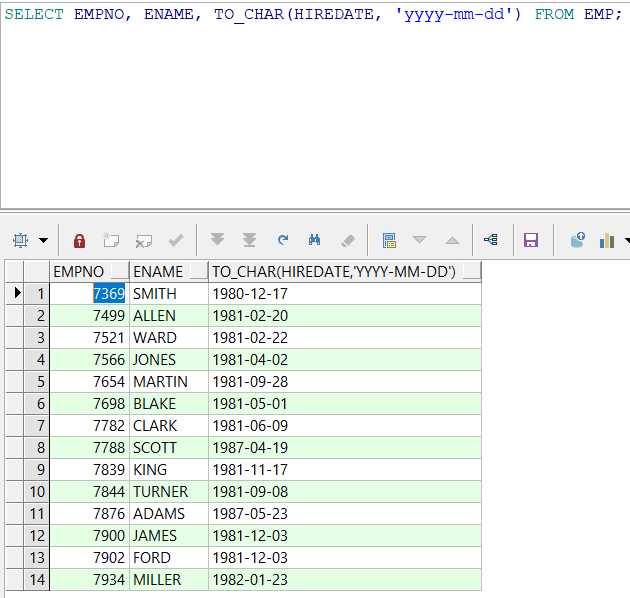The height and width of the screenshot is (598, 630).
Task: Click the cell 1981-09-28
Action: coord(345,382)
